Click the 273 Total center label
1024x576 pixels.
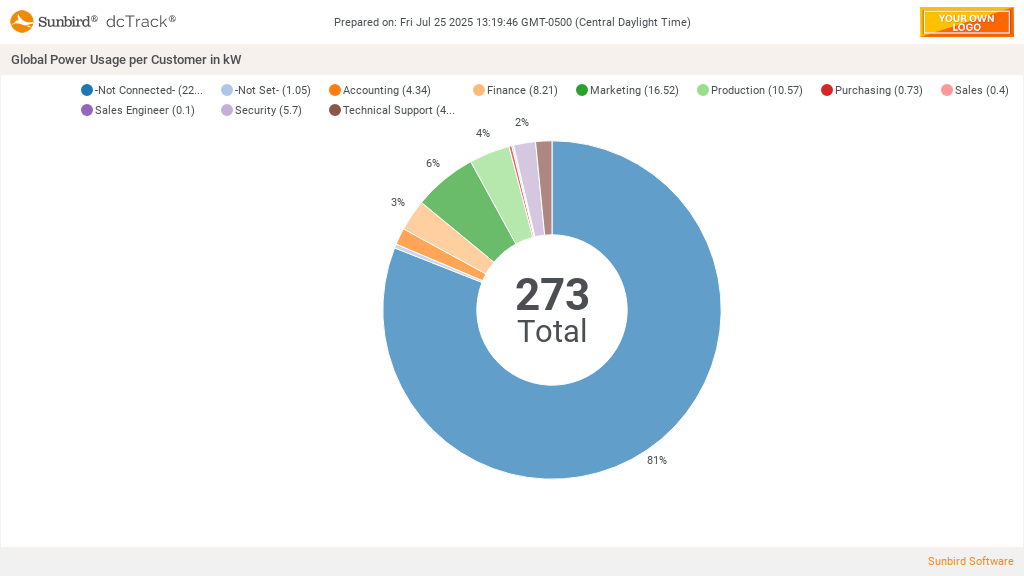coord(552,310)
